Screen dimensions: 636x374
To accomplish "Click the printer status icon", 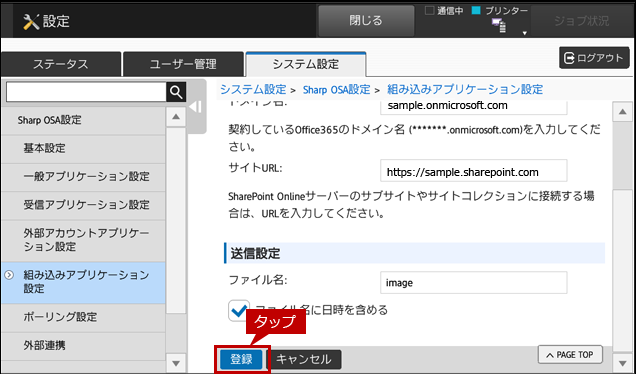I will [x=499, y=26].
